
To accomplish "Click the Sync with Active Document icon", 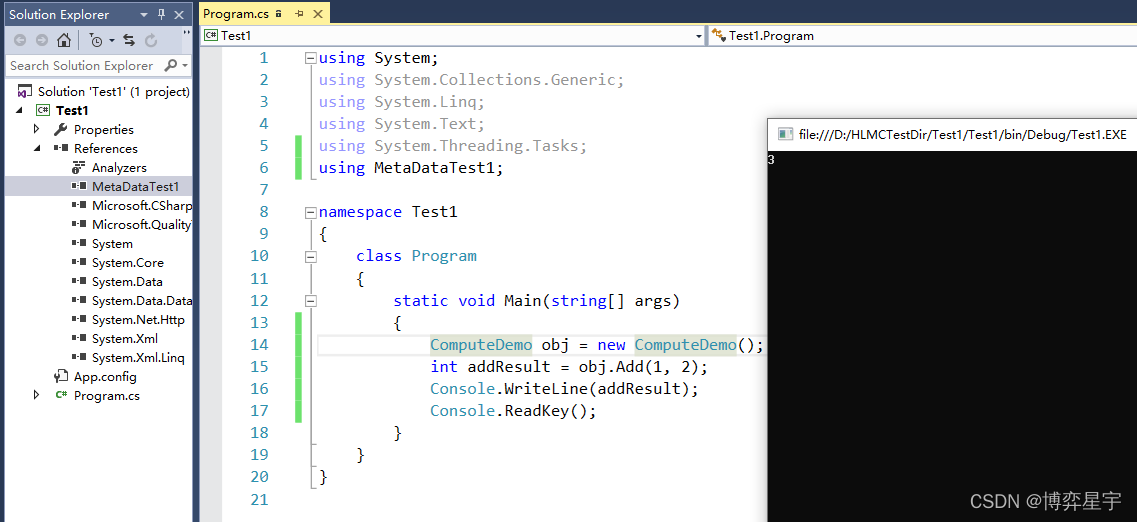I will pyautogui.click(x=129, y=40).
